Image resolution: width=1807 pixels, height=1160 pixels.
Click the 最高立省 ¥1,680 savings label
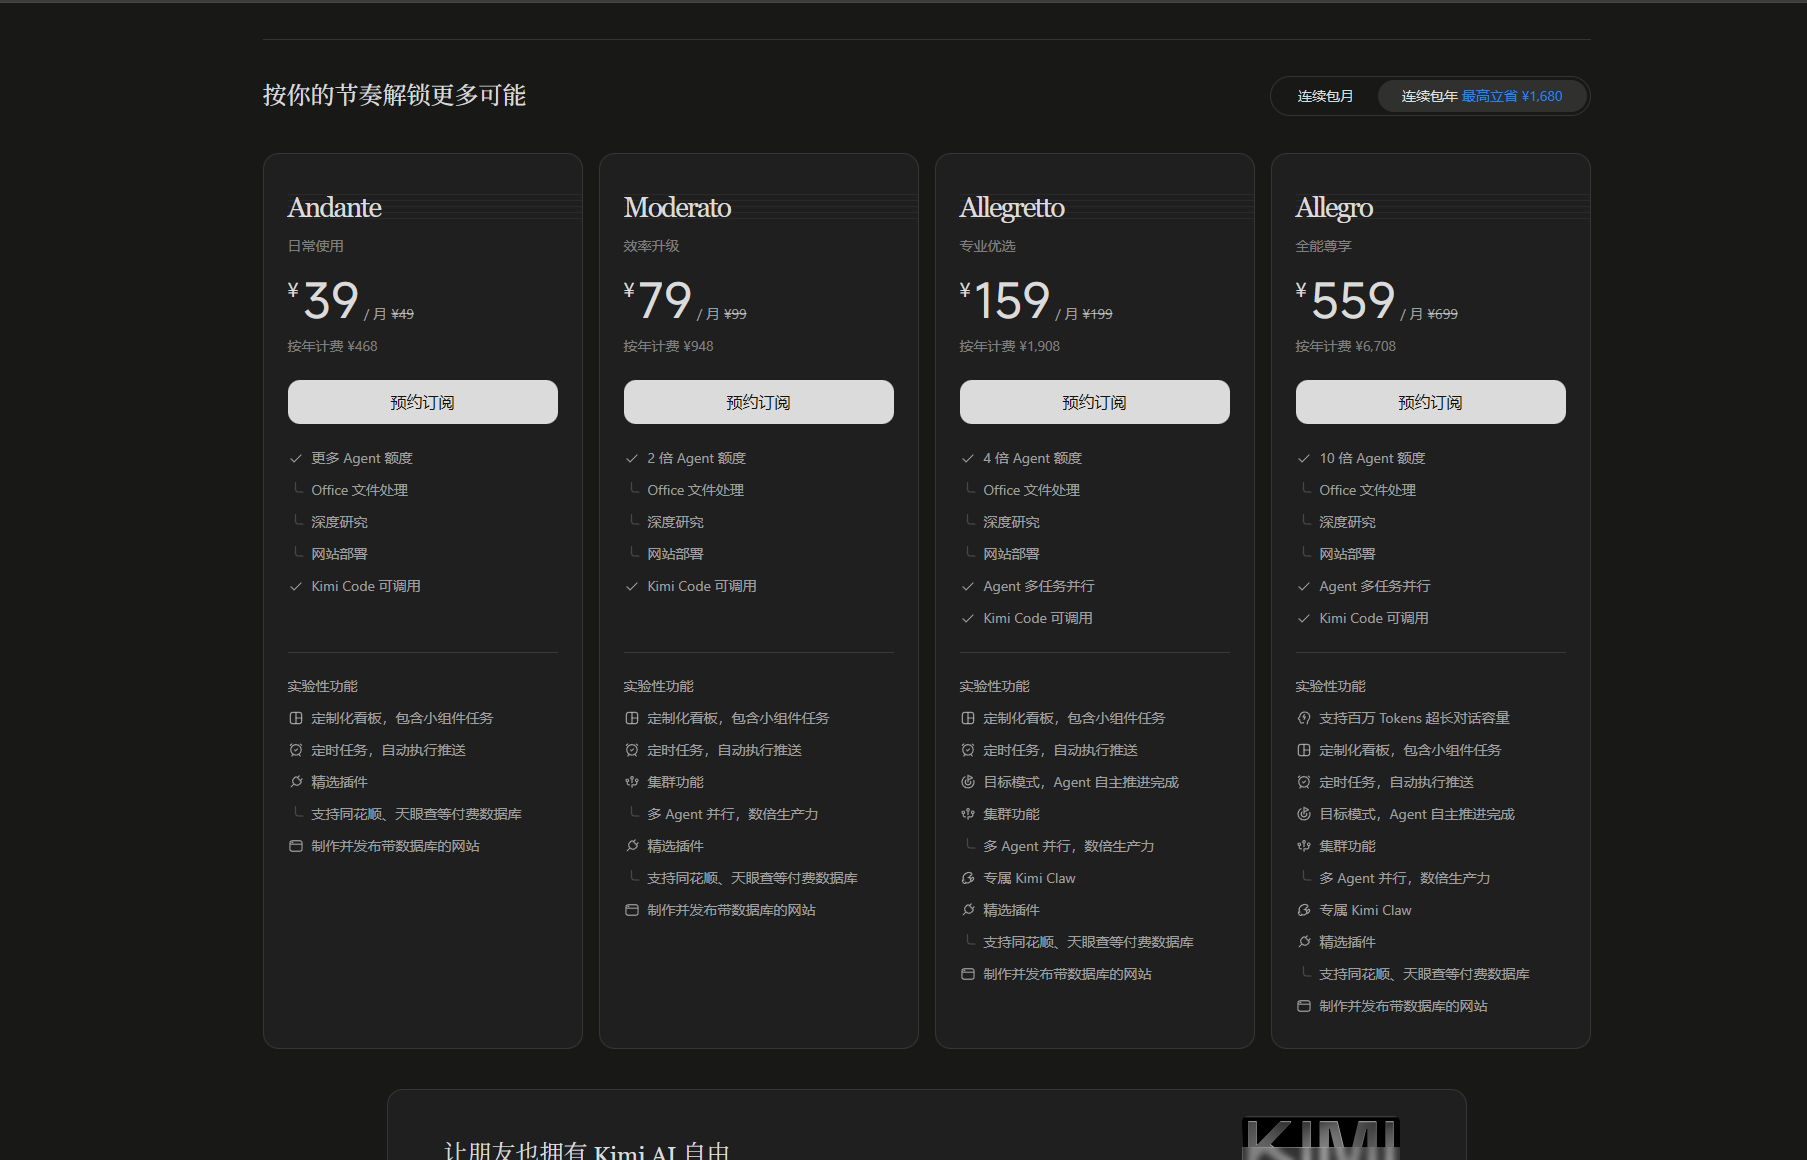(x=1512, y=96)
